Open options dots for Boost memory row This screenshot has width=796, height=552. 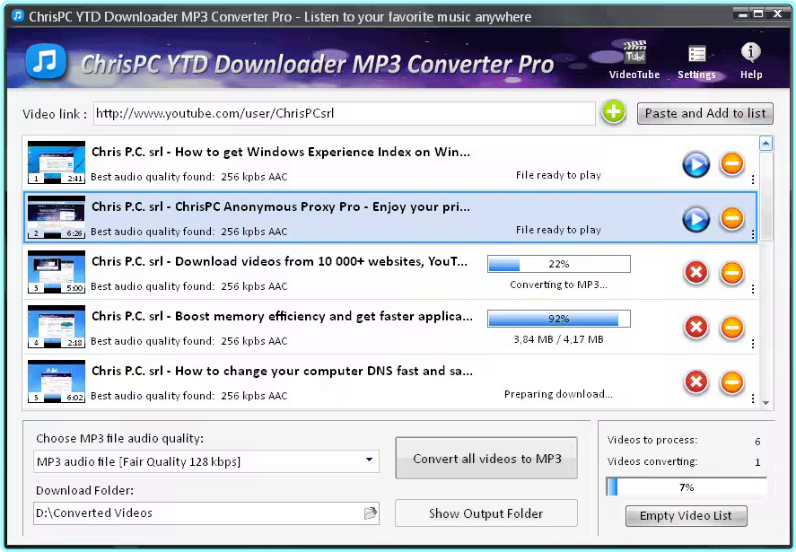coord(753,344)
